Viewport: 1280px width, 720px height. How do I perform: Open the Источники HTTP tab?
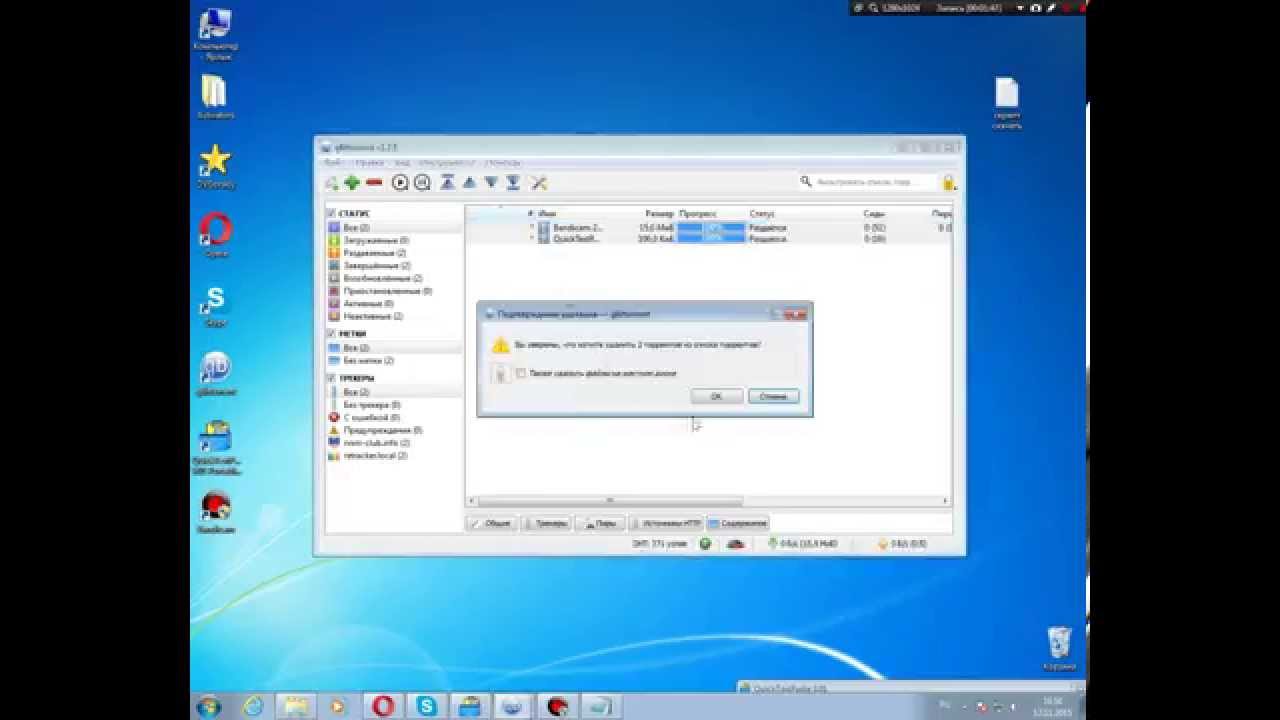(x=665, y=523)
